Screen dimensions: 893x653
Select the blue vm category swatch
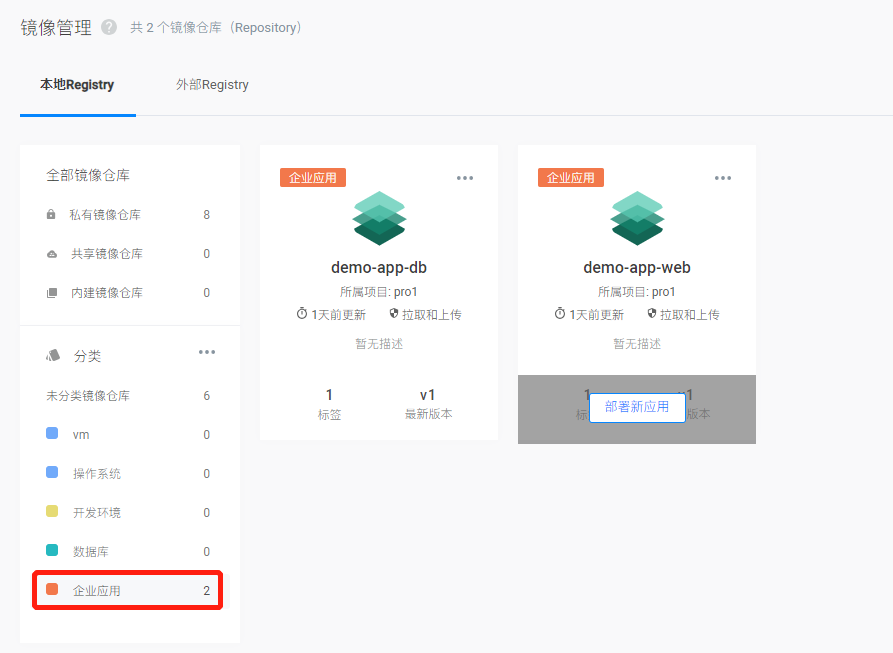pyautogui.click(x=52, y=434)
